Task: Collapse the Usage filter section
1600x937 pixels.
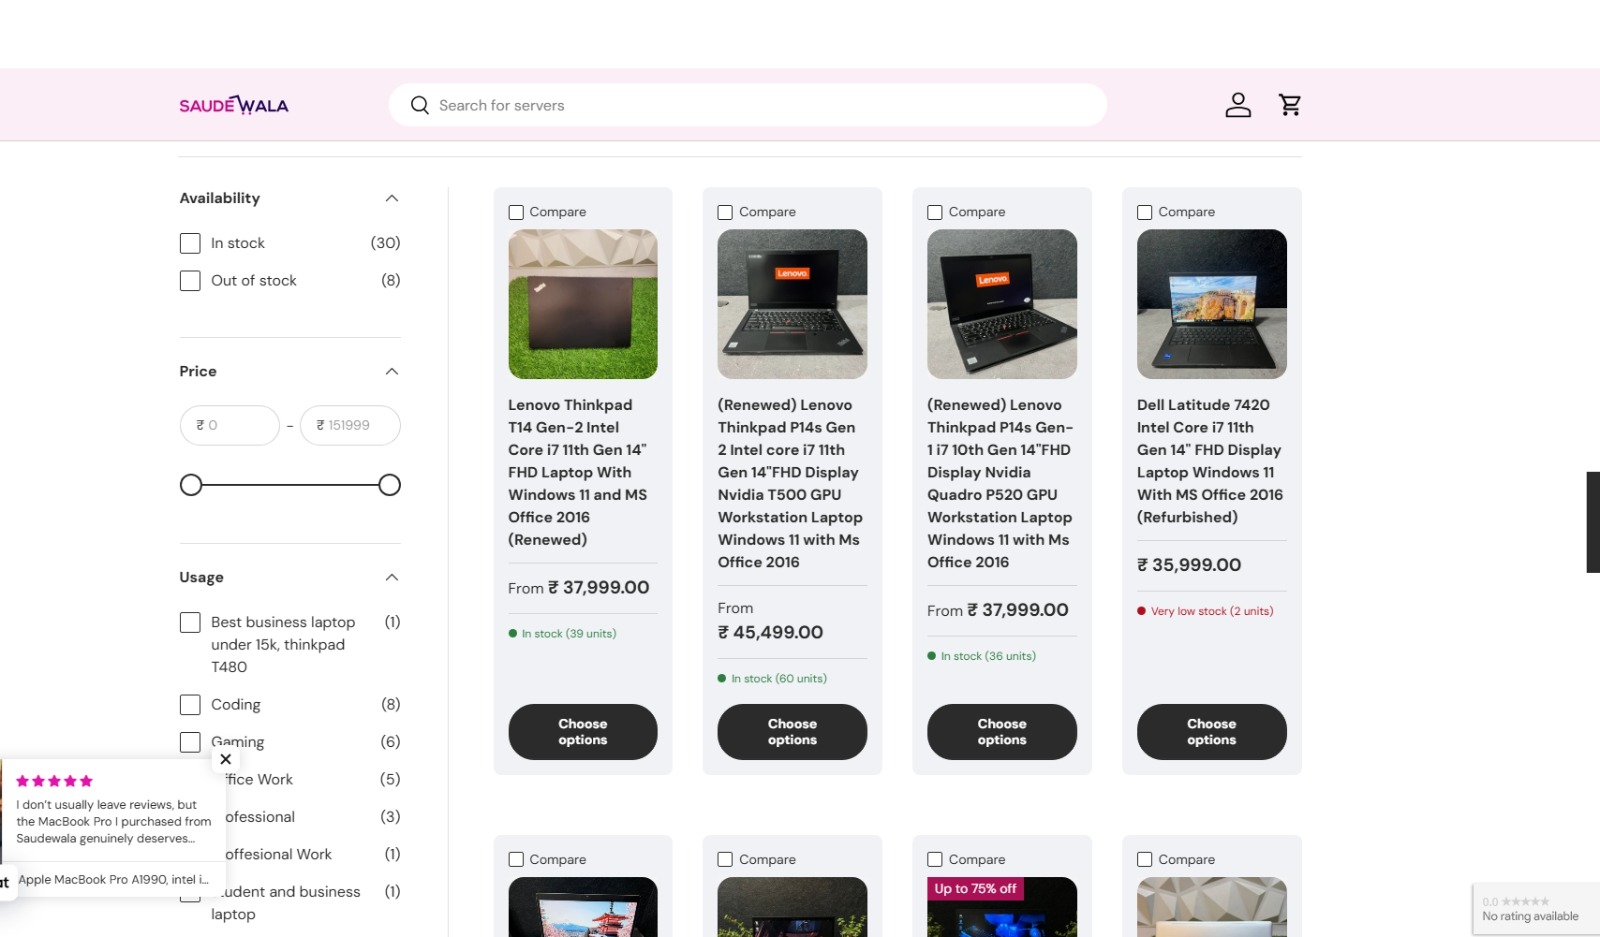Action: tap(392, 577)
